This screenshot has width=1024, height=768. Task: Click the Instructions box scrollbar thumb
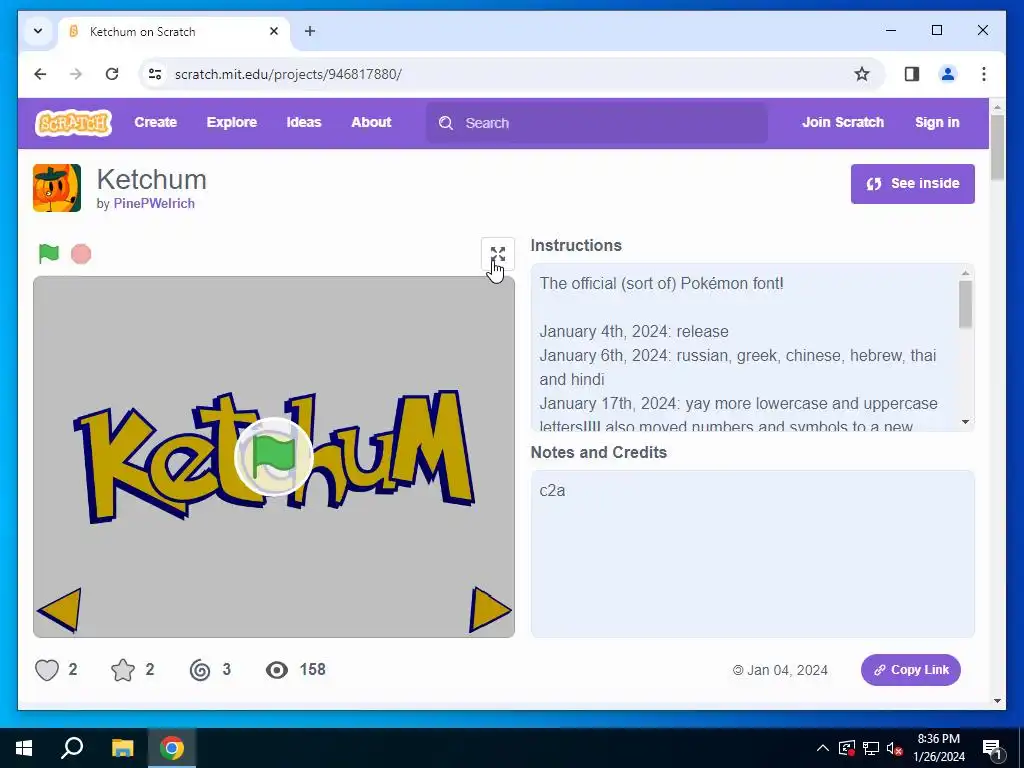pyautogui.click(x=965, y=304)
